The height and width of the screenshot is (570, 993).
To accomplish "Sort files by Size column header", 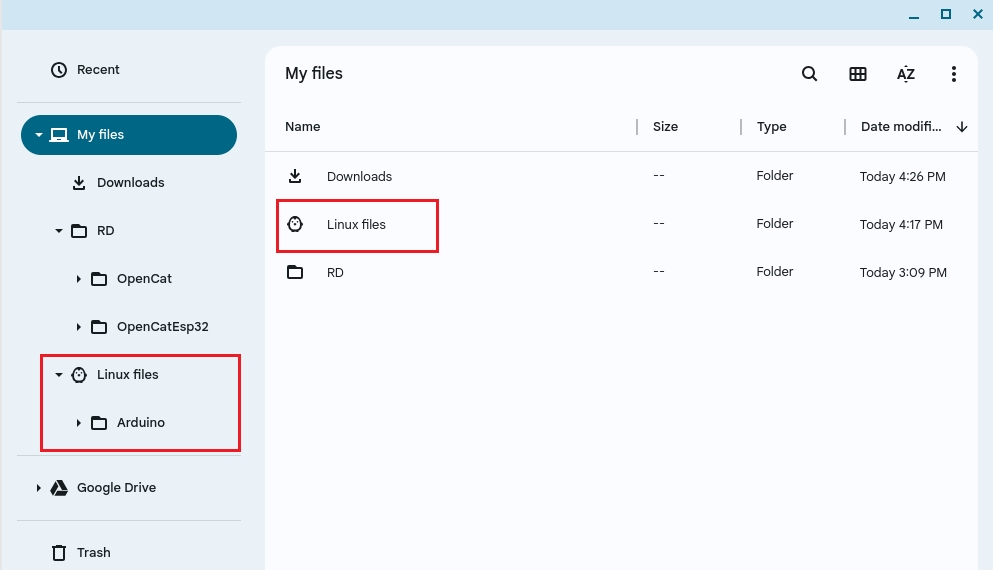I will (x=665, y=127).
